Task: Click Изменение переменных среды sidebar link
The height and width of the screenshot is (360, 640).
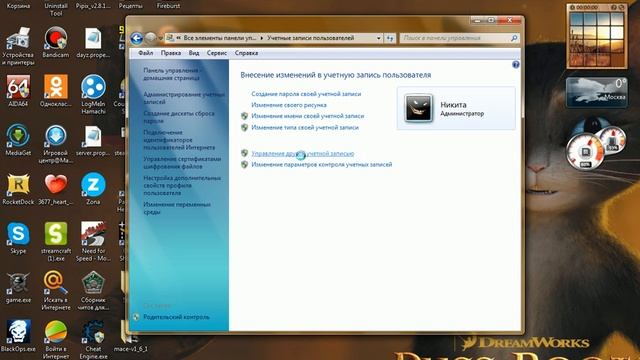Action: click(177, 208)
